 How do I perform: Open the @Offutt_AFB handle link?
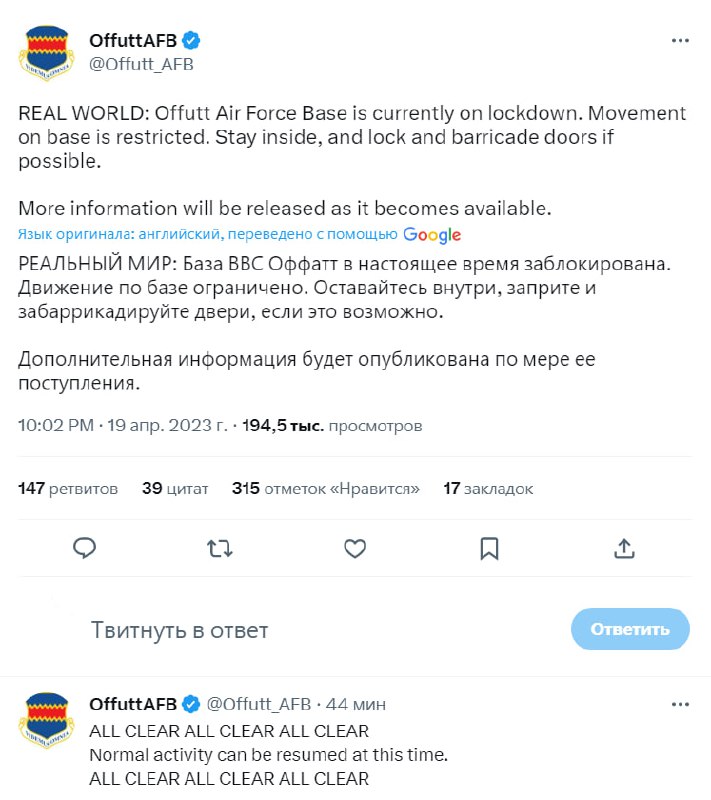[x=141, y=64]
